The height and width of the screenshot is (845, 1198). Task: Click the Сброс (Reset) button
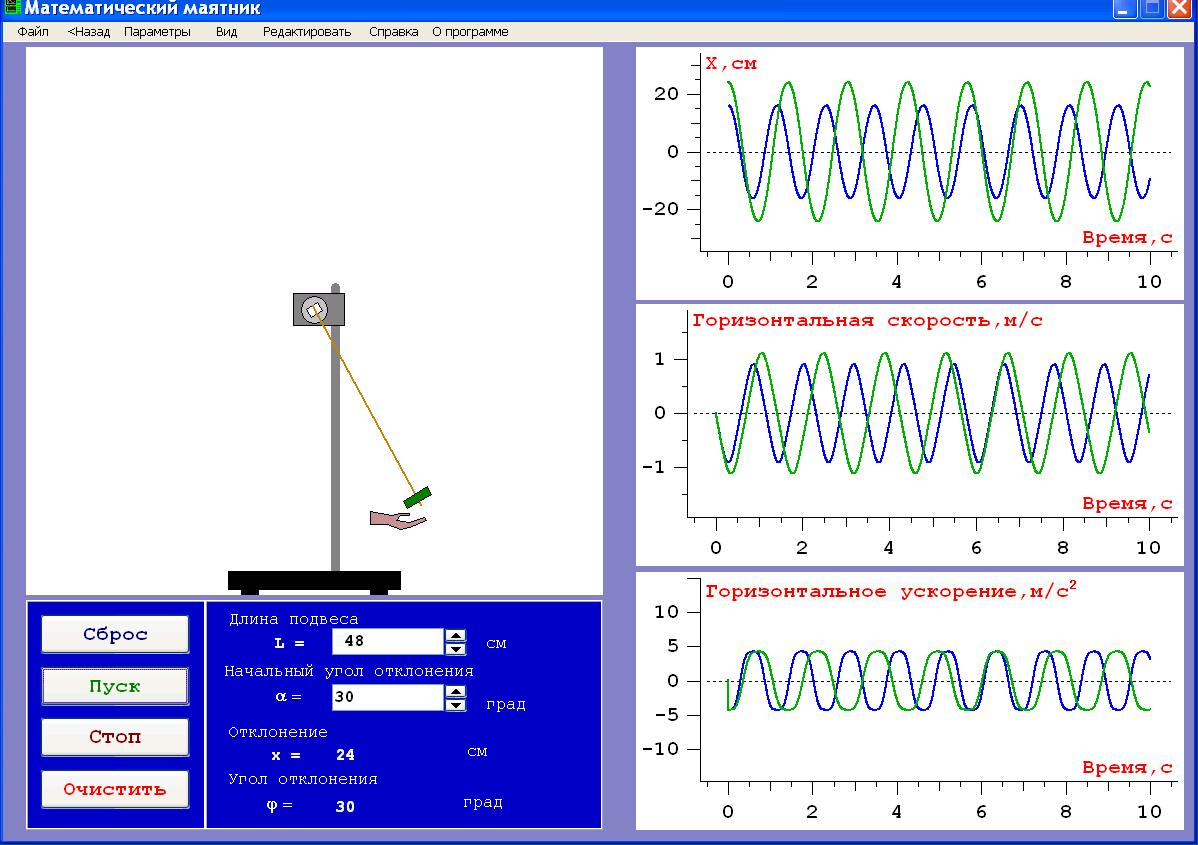pyautogui.click(x=115, y=635)
